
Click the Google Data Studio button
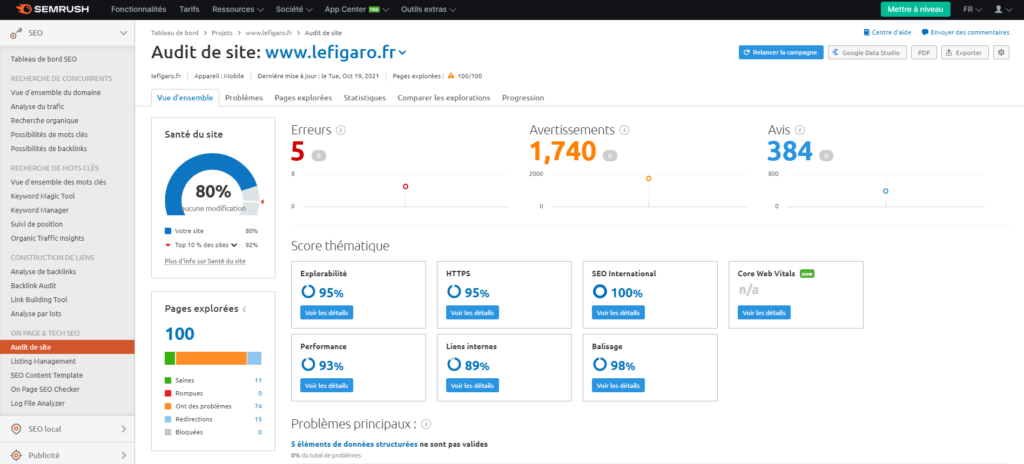(867, 52)
